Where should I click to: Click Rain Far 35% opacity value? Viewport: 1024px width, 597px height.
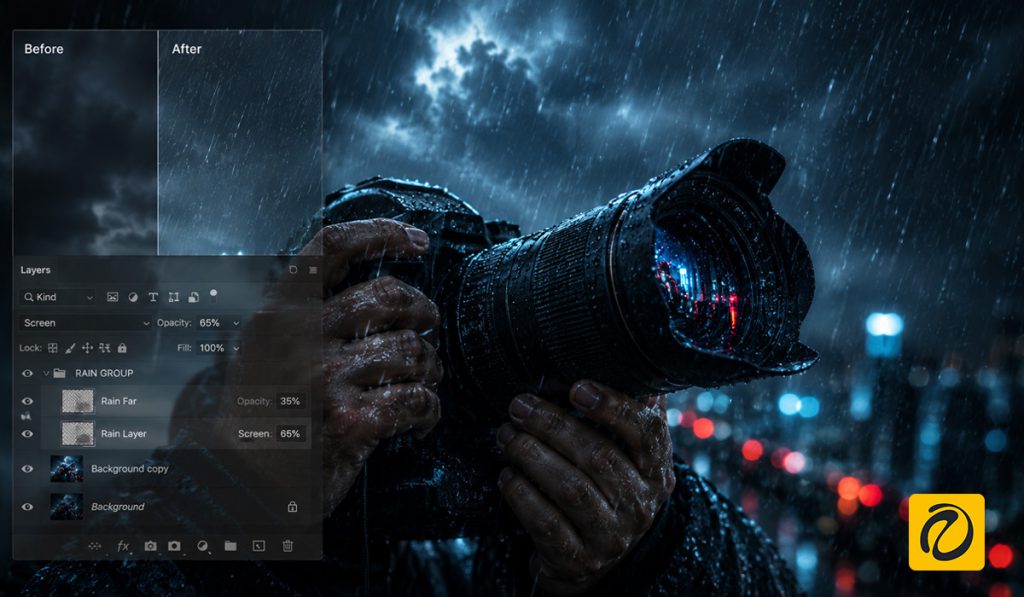290,401
